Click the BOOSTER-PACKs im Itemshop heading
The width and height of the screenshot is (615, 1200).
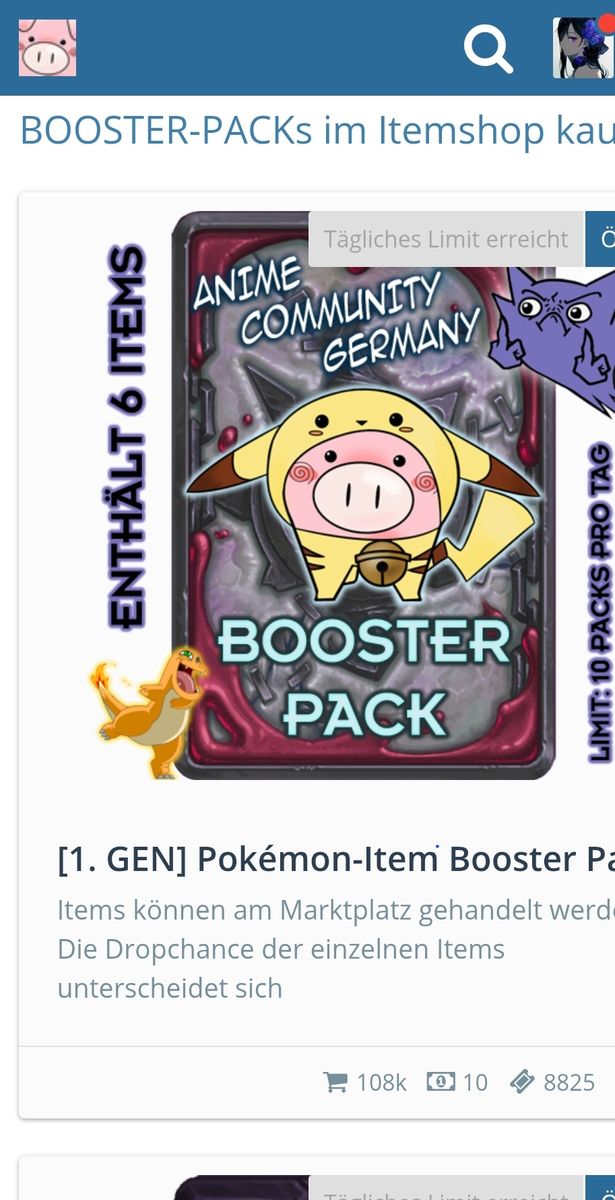click(317, 131)
